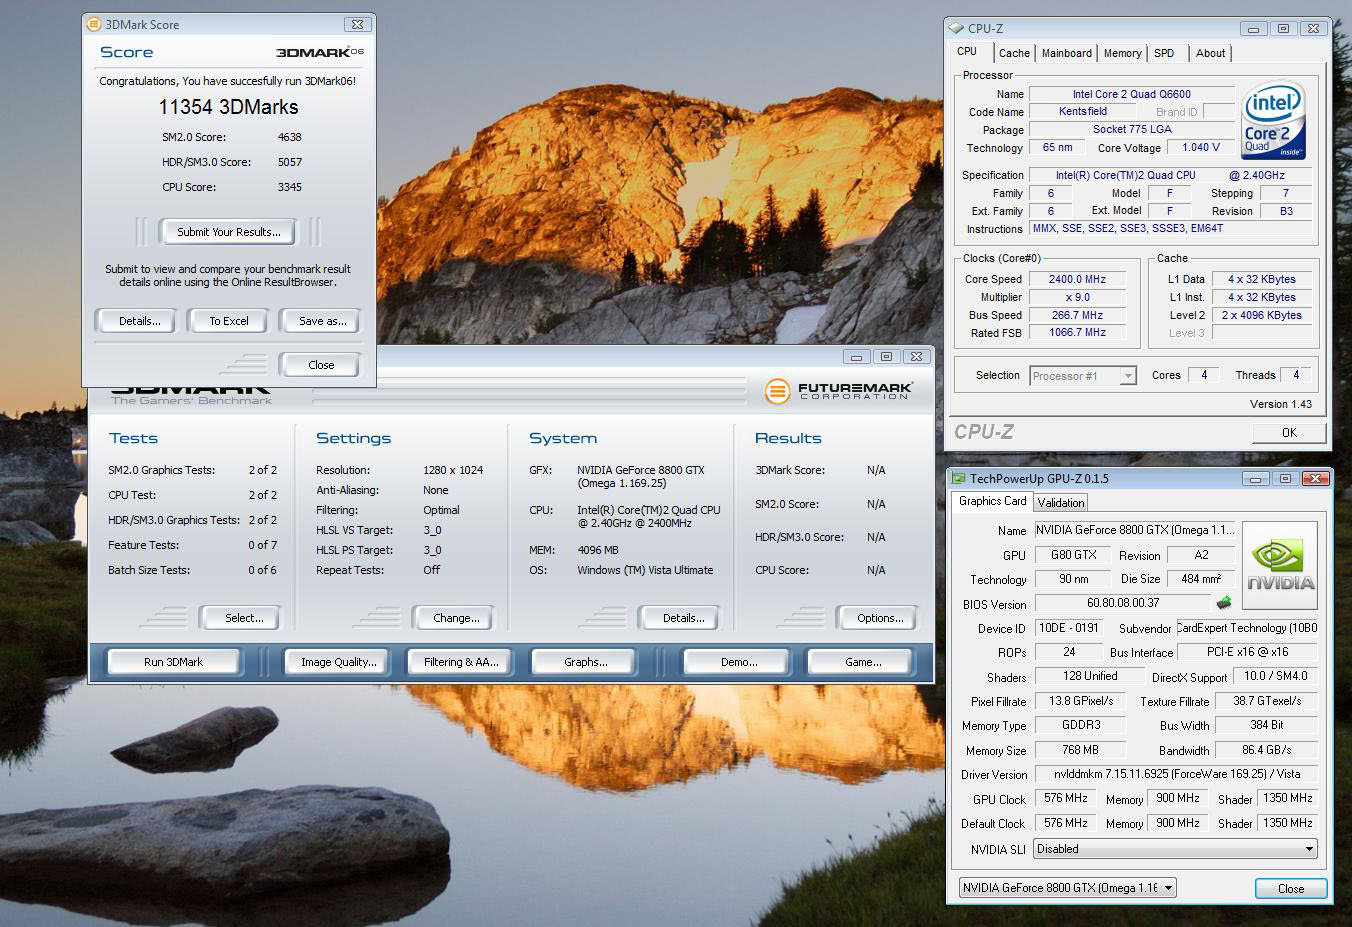Image resolution: width=1352 pixels, height=927 pixels.
Task: Click Close button in 3DMark Score dialog
Action: click(321, 365)
